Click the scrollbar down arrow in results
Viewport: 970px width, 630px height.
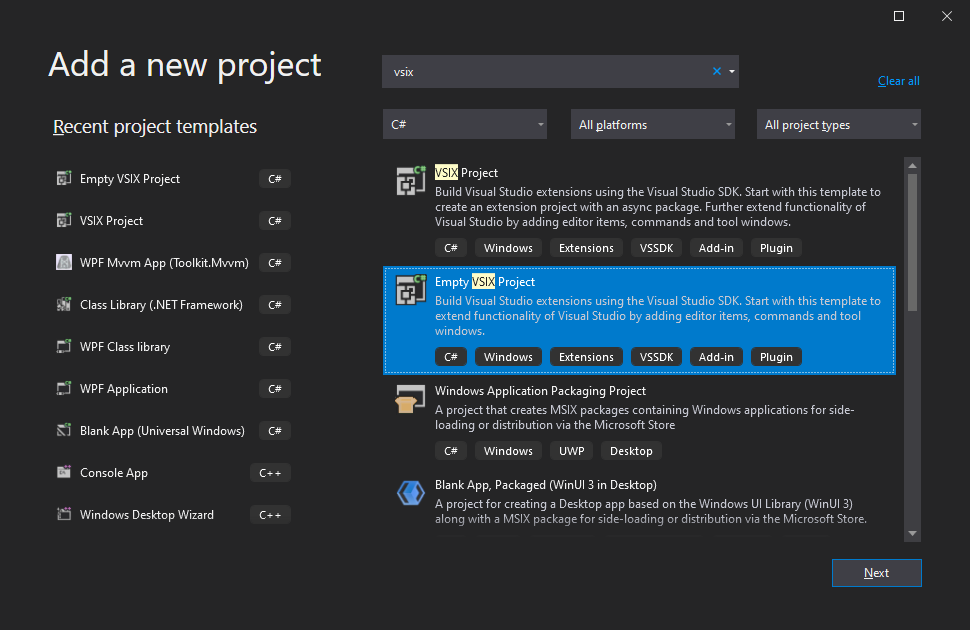click(912, 533)
